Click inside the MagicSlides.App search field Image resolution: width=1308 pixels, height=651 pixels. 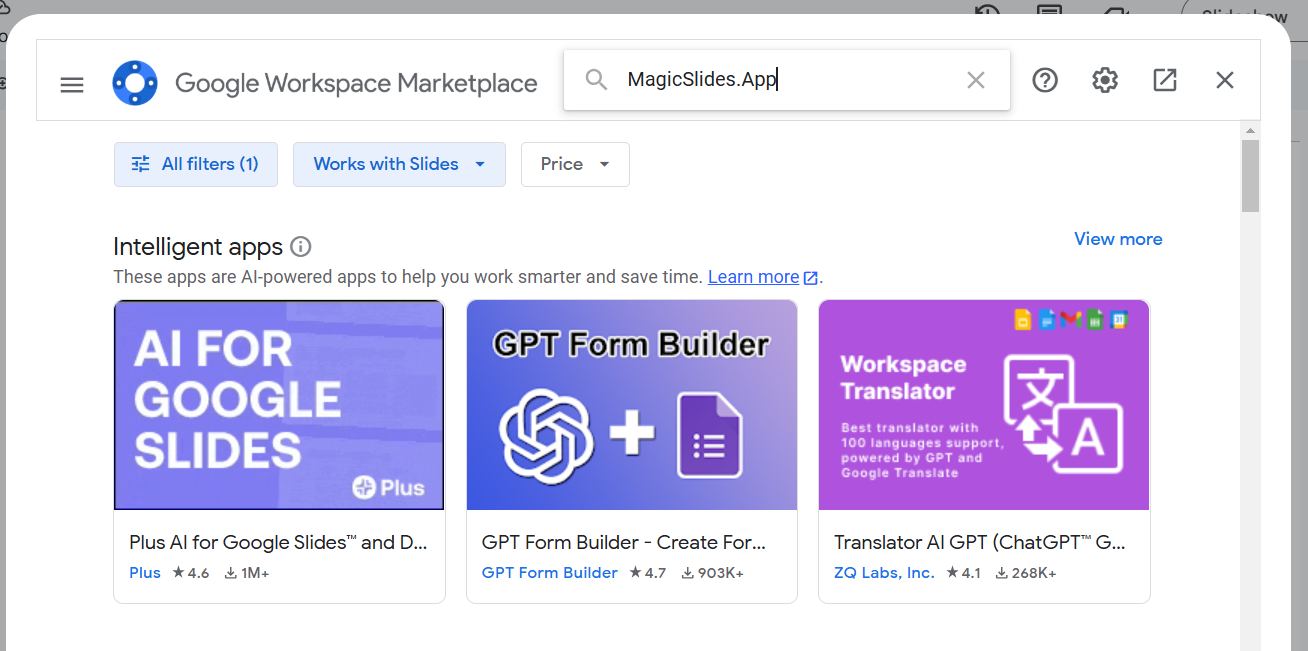pyautogui.click(x=780, y=80)
